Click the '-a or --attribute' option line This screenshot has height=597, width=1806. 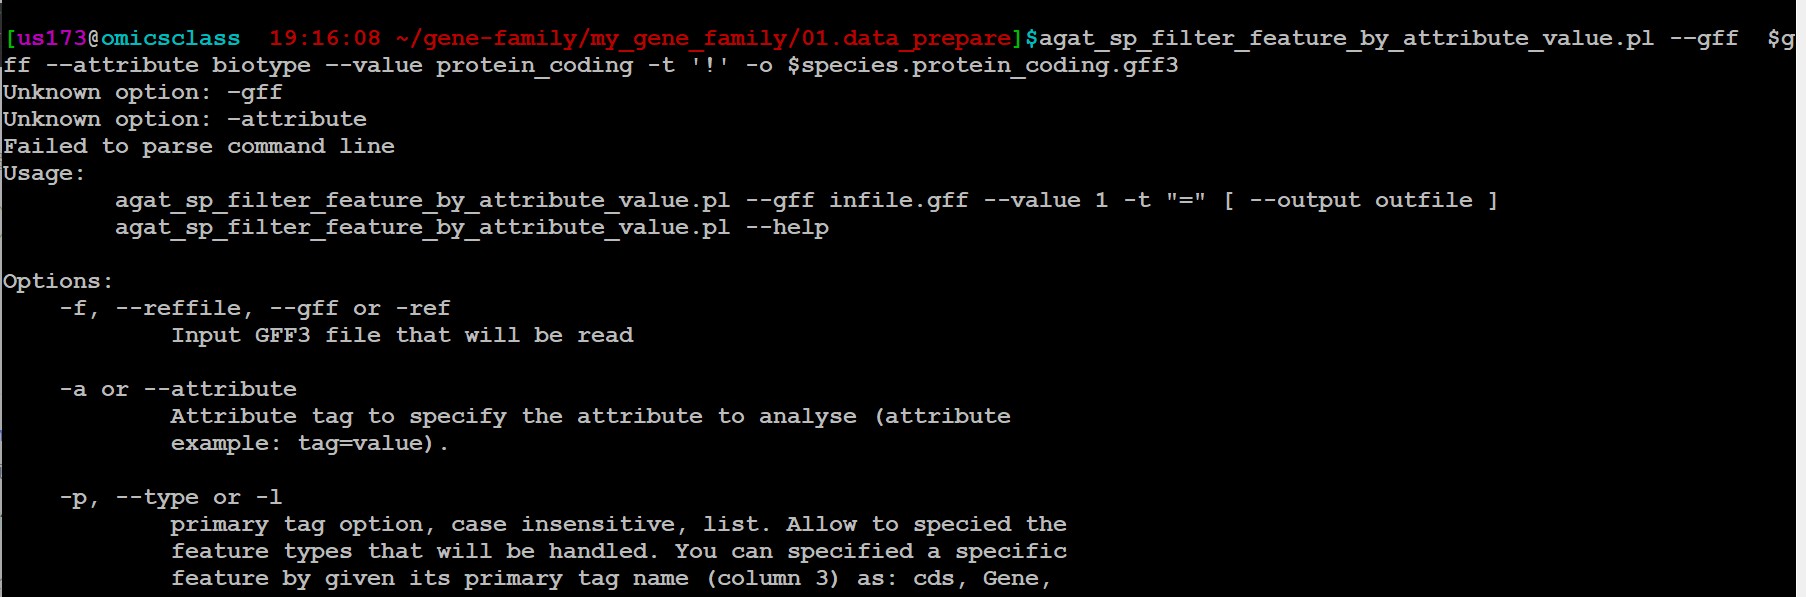178,390
